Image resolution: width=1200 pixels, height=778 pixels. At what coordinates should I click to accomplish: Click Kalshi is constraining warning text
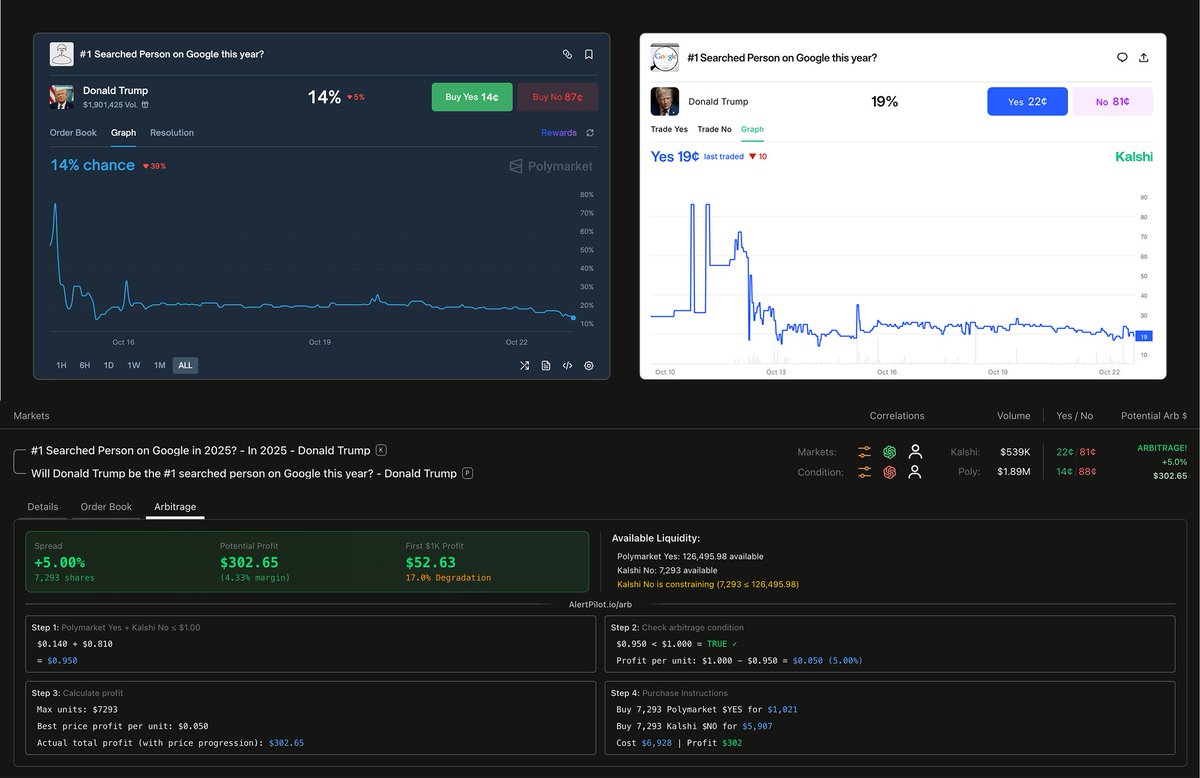[708, 584]
